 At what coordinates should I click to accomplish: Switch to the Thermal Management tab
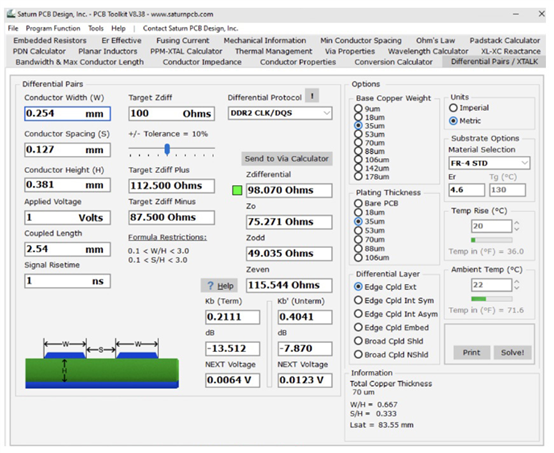click(x=273, y=51)
